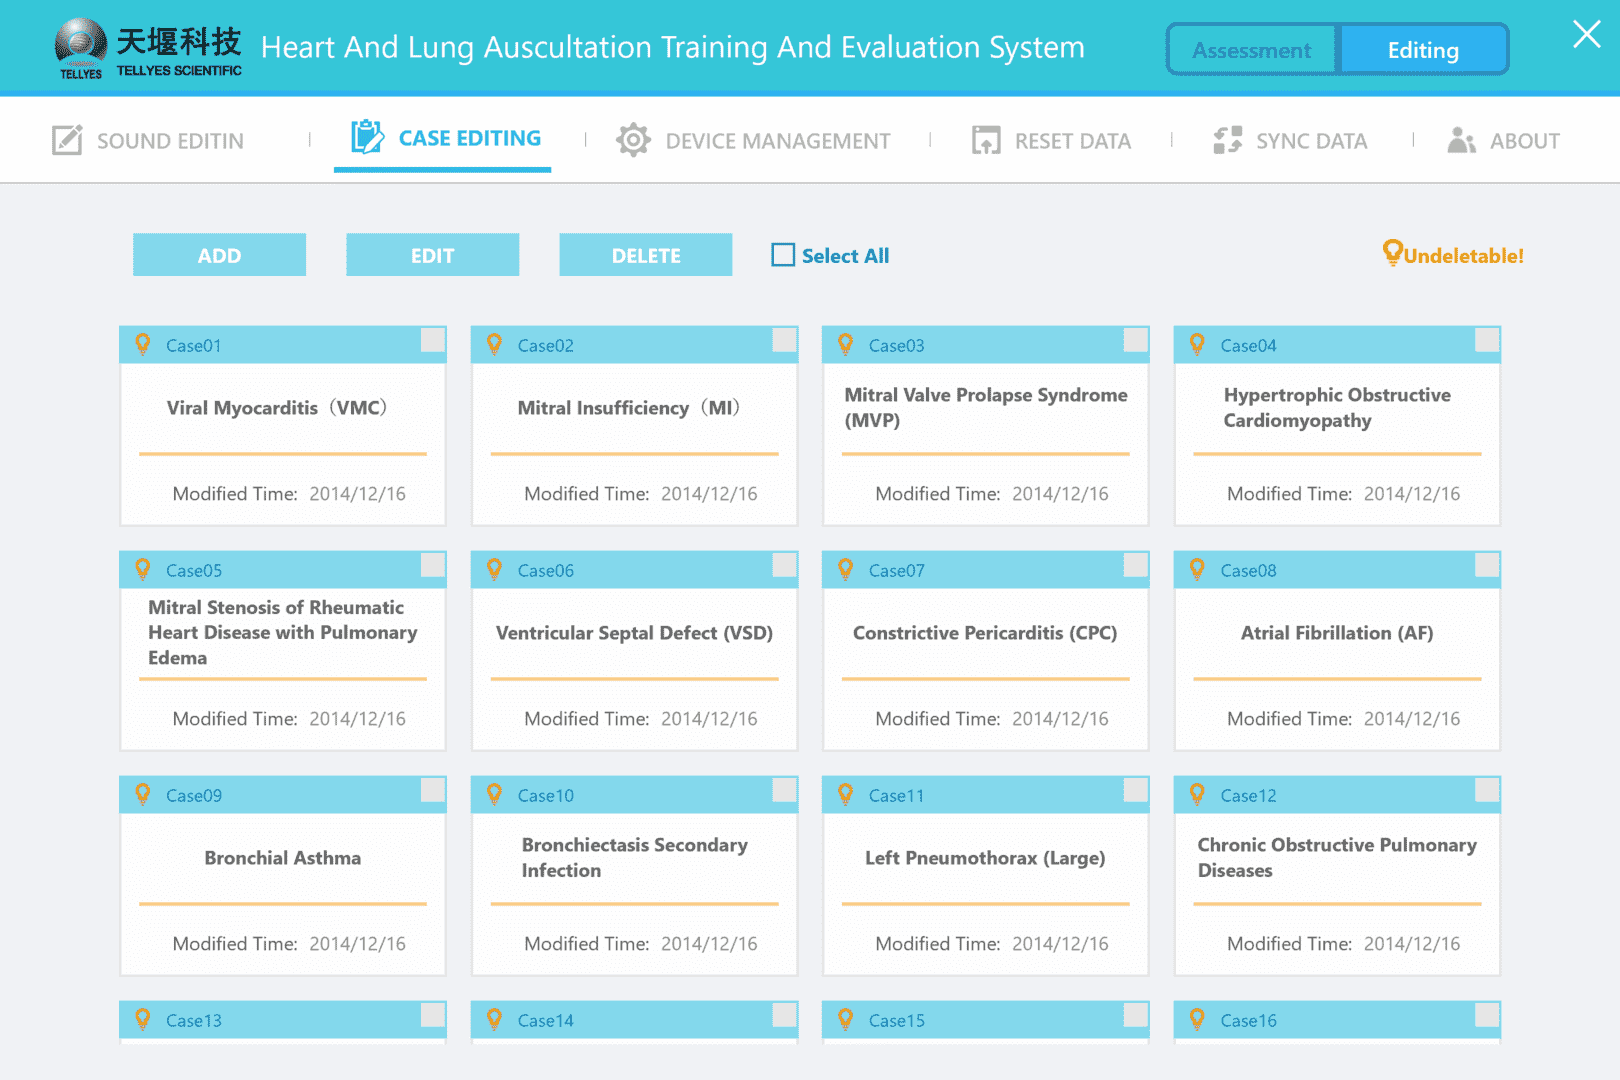Viewport: 1620px width, 1080px height.
Task: Enable the Select All checkbox
Action: click(x=783, y=255)
